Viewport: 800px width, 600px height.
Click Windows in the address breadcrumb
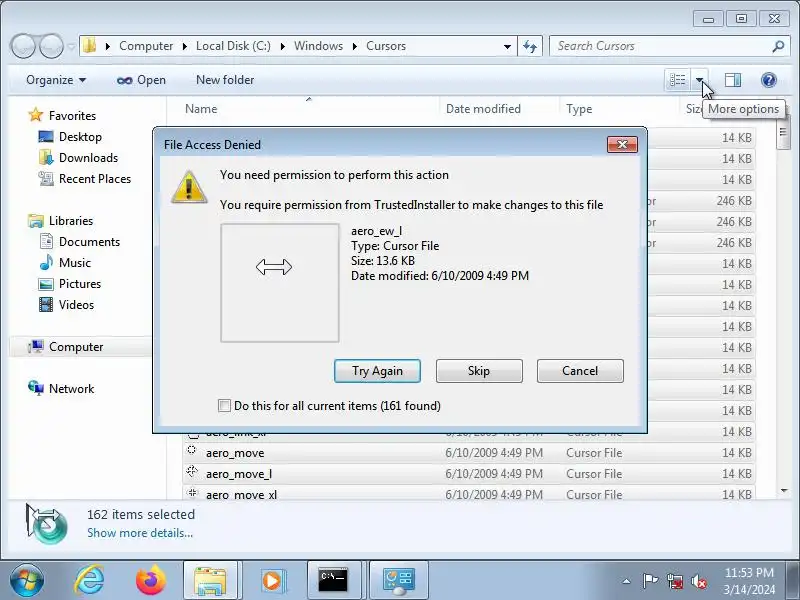tap(318, 46)
